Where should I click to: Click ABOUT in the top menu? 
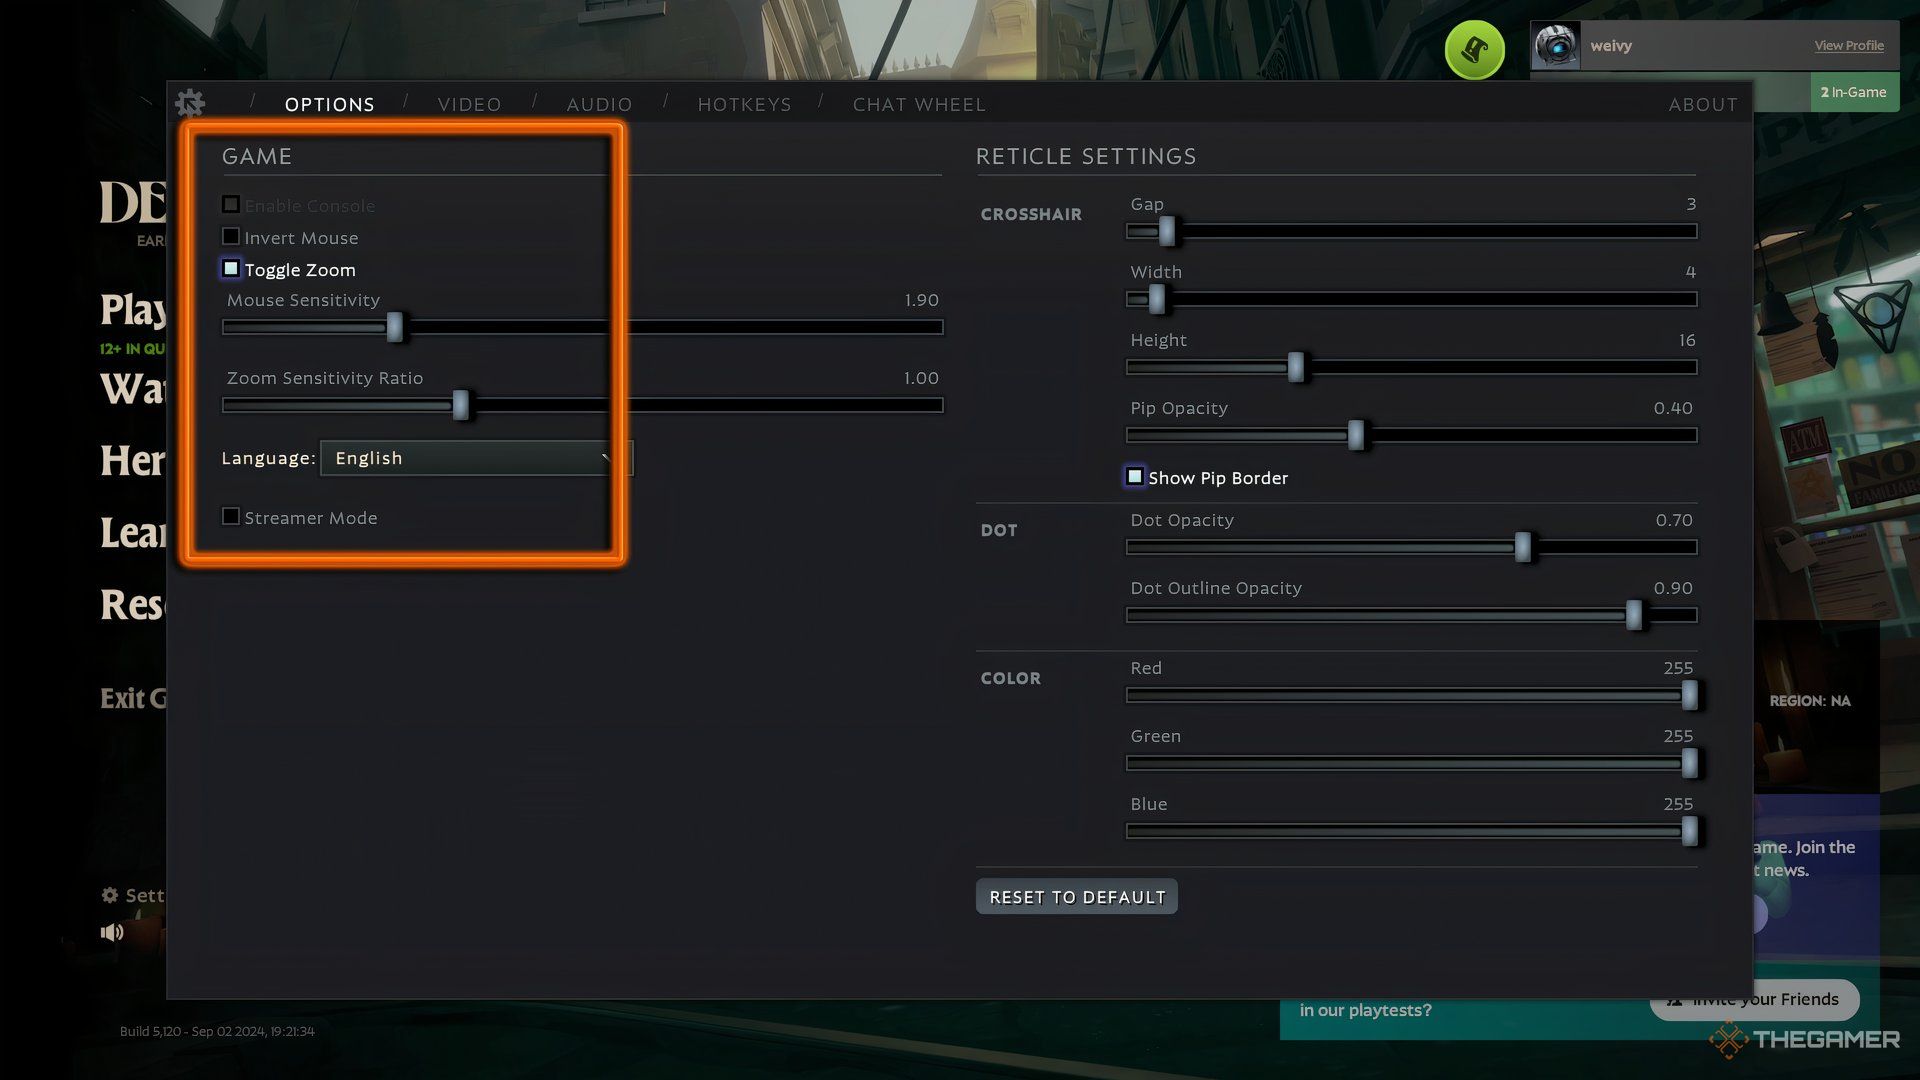click(1704, 104)
